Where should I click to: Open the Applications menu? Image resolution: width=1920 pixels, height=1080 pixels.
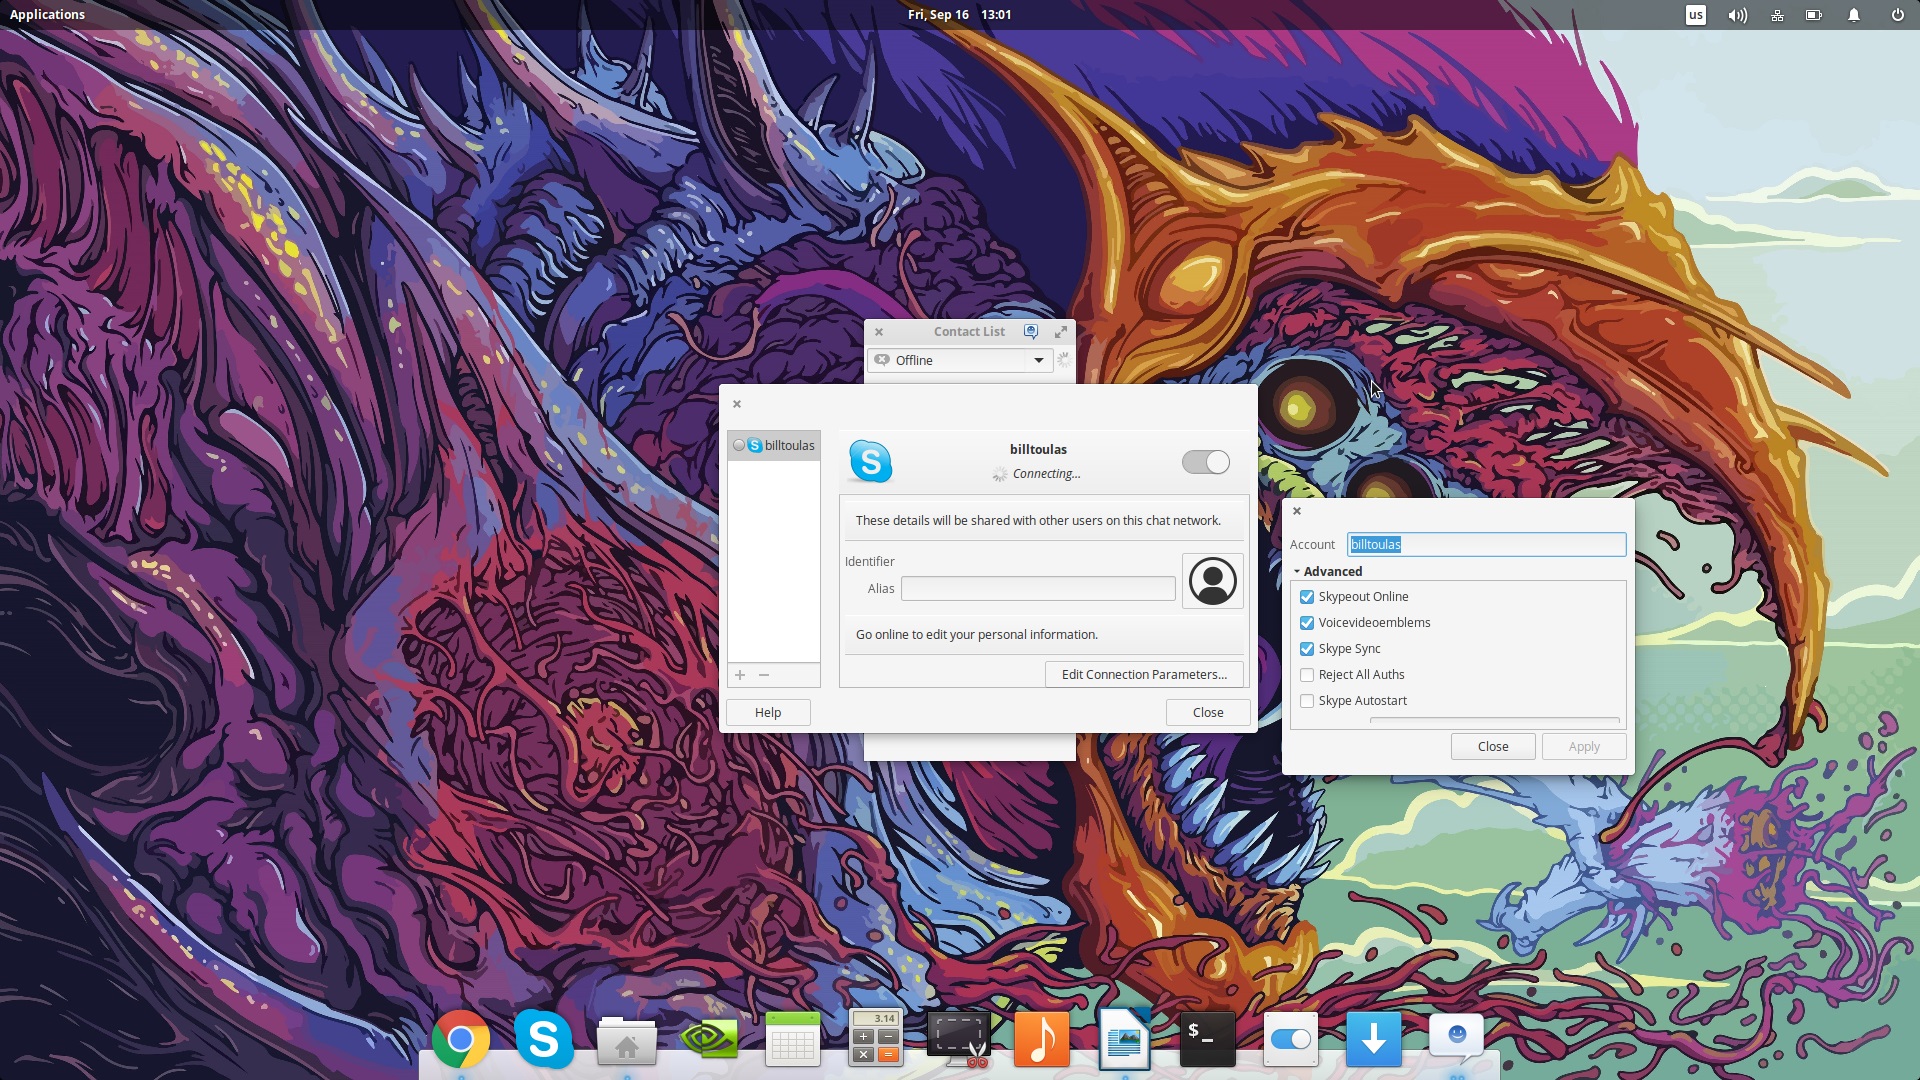[x=47, y=15]
